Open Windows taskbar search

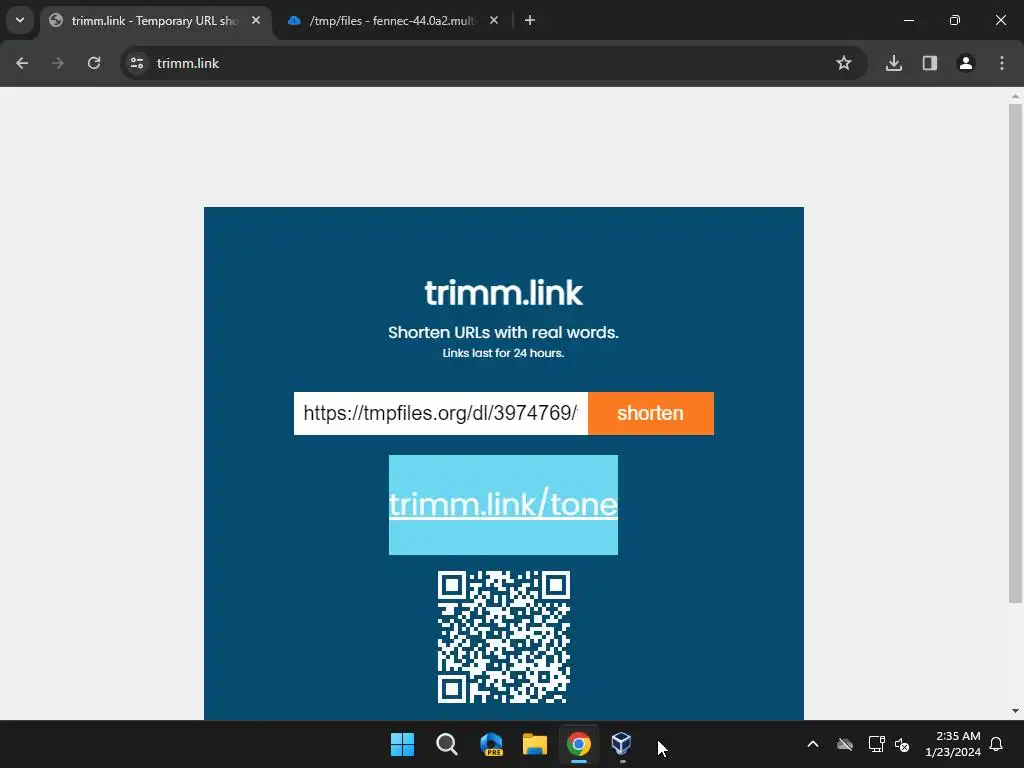(x=447, y=744)
